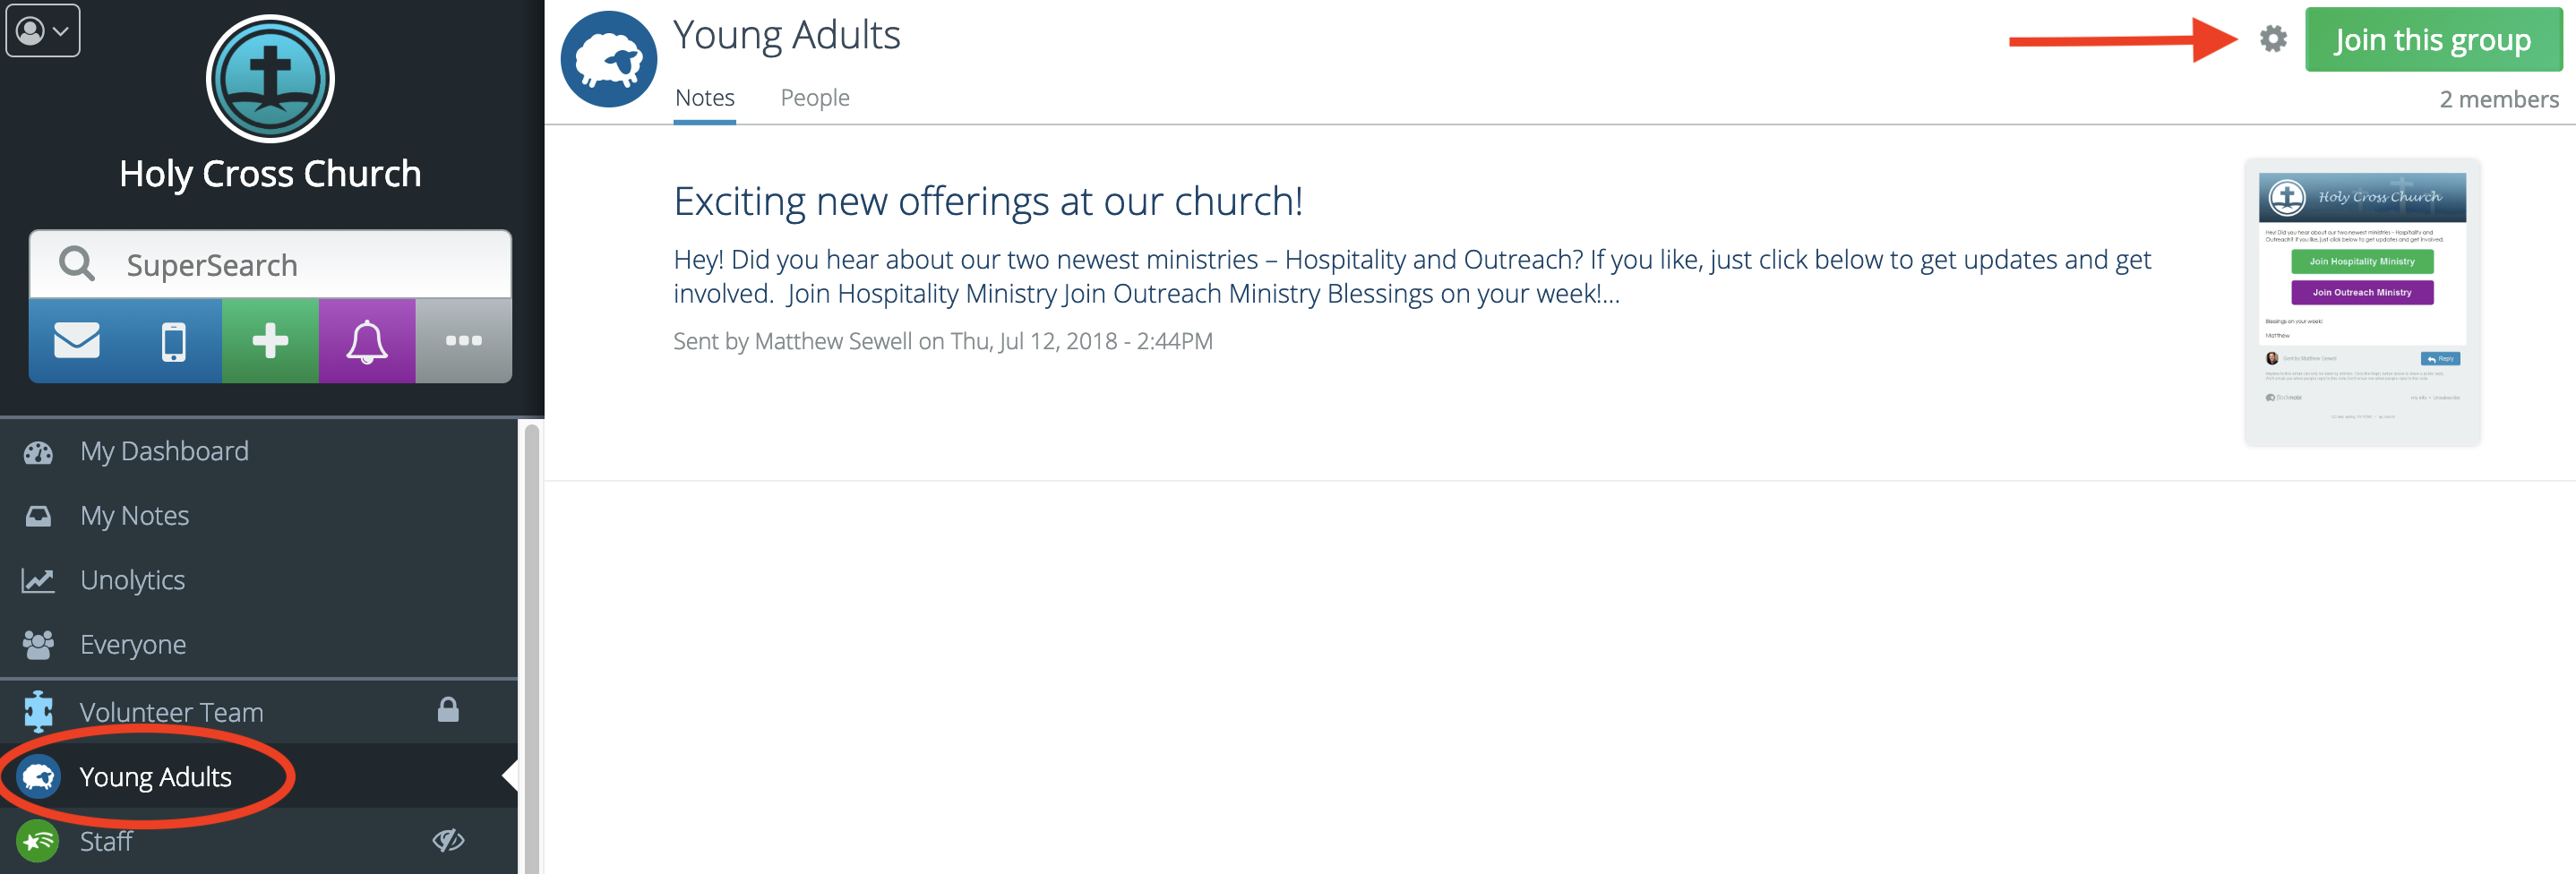Open the purple bell notifications icon
Screen dimensions: 2576x874
tap(367, 341)
